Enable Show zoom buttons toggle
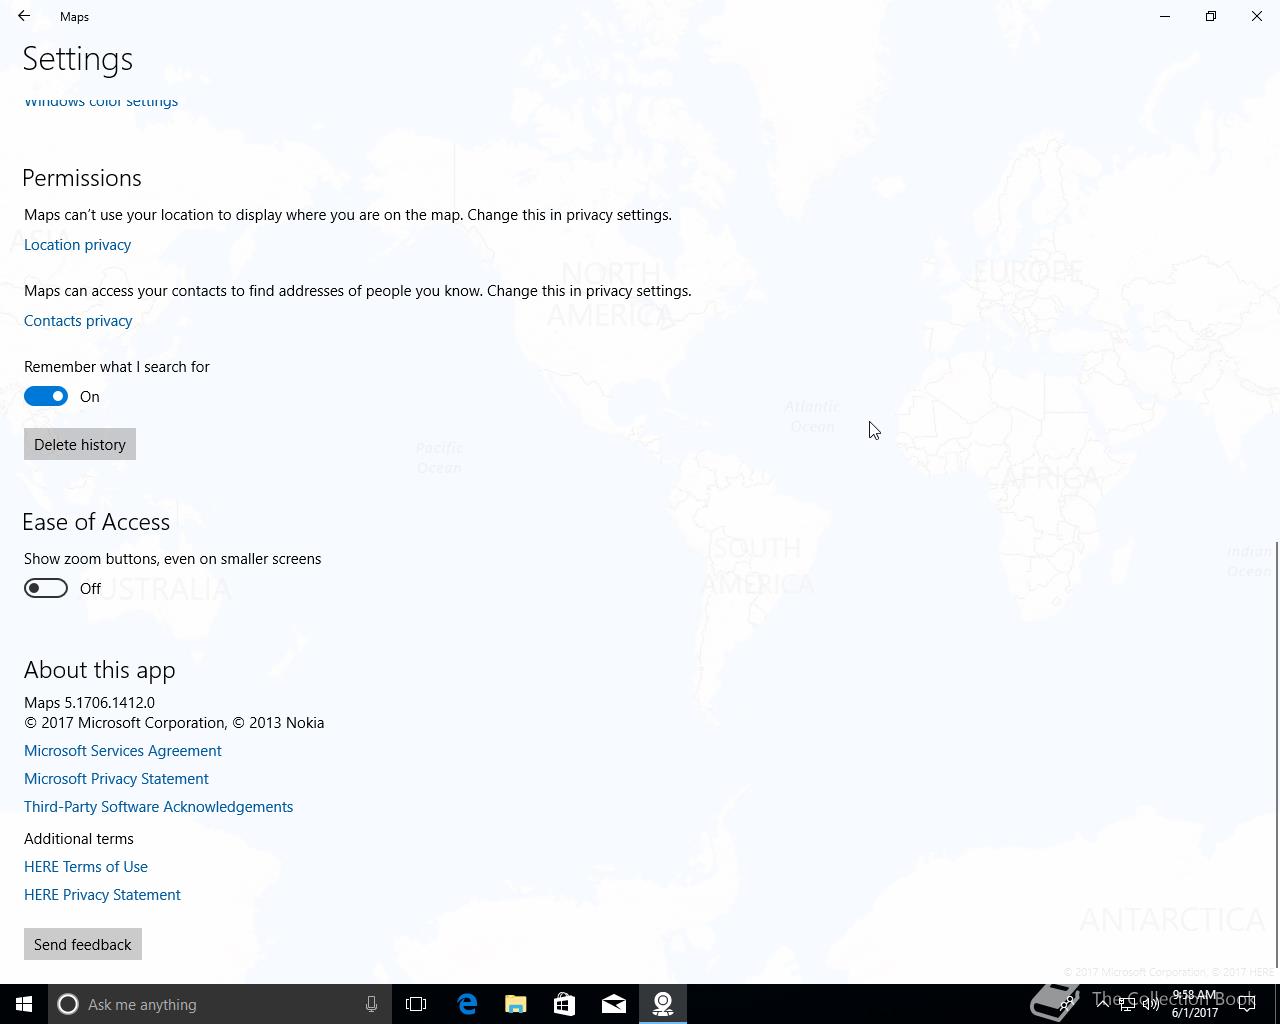The width and height of the screenshot is (1280, 1024). click(x=46, y=589)
